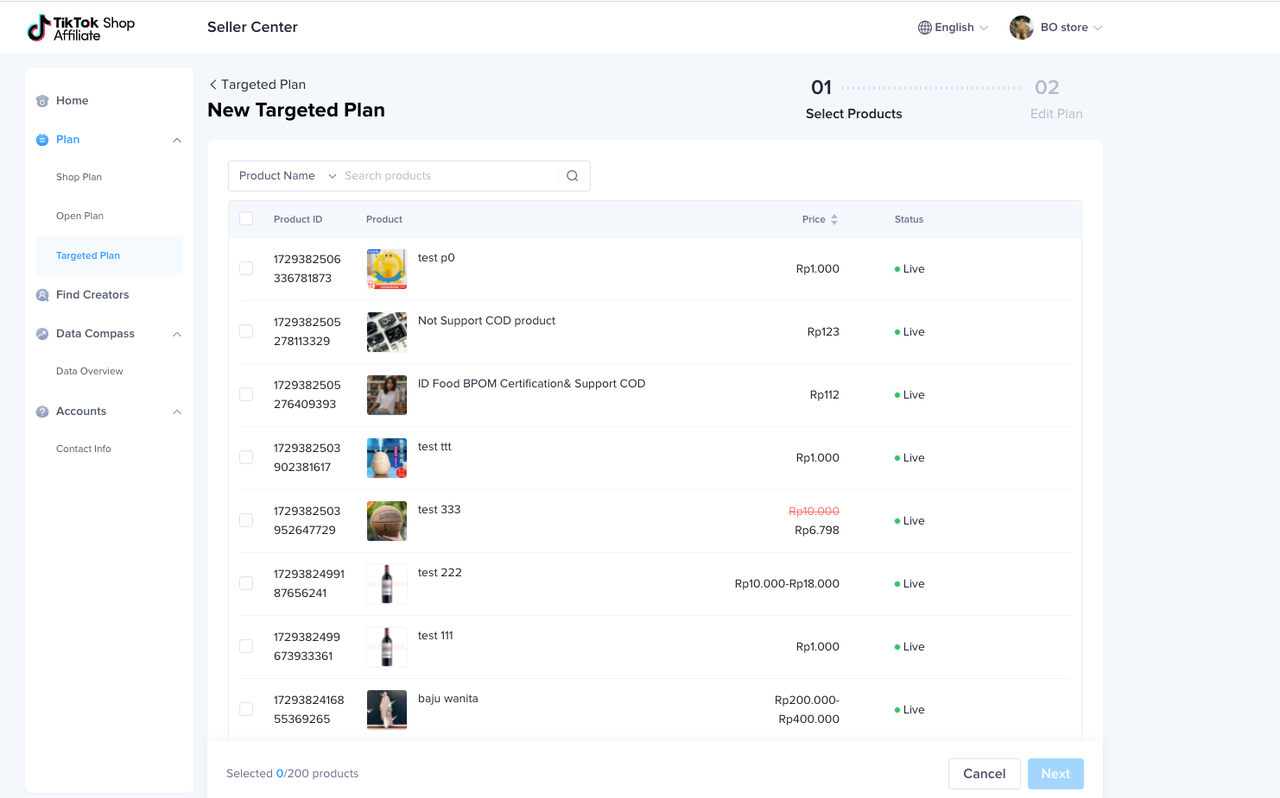1280x798 pixels.
Task: Open the Product Name search filter dropdown
Action: 287,176
